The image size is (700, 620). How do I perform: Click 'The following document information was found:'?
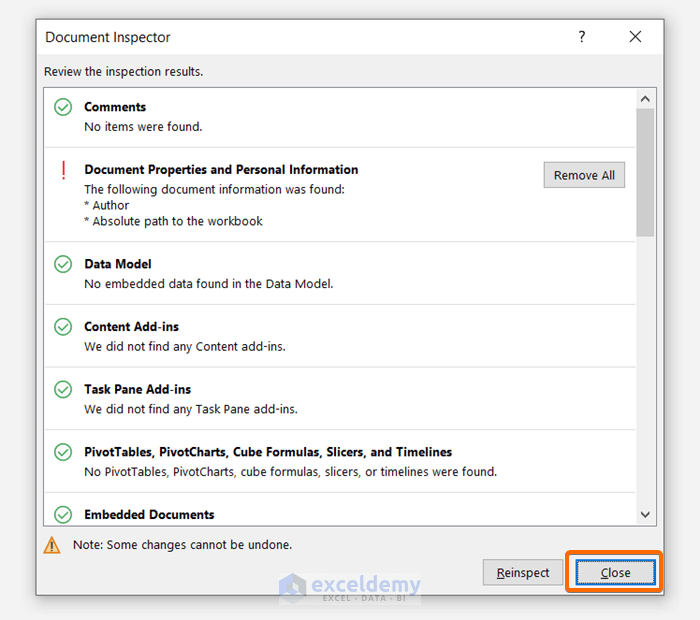click(x=215, y=190)
